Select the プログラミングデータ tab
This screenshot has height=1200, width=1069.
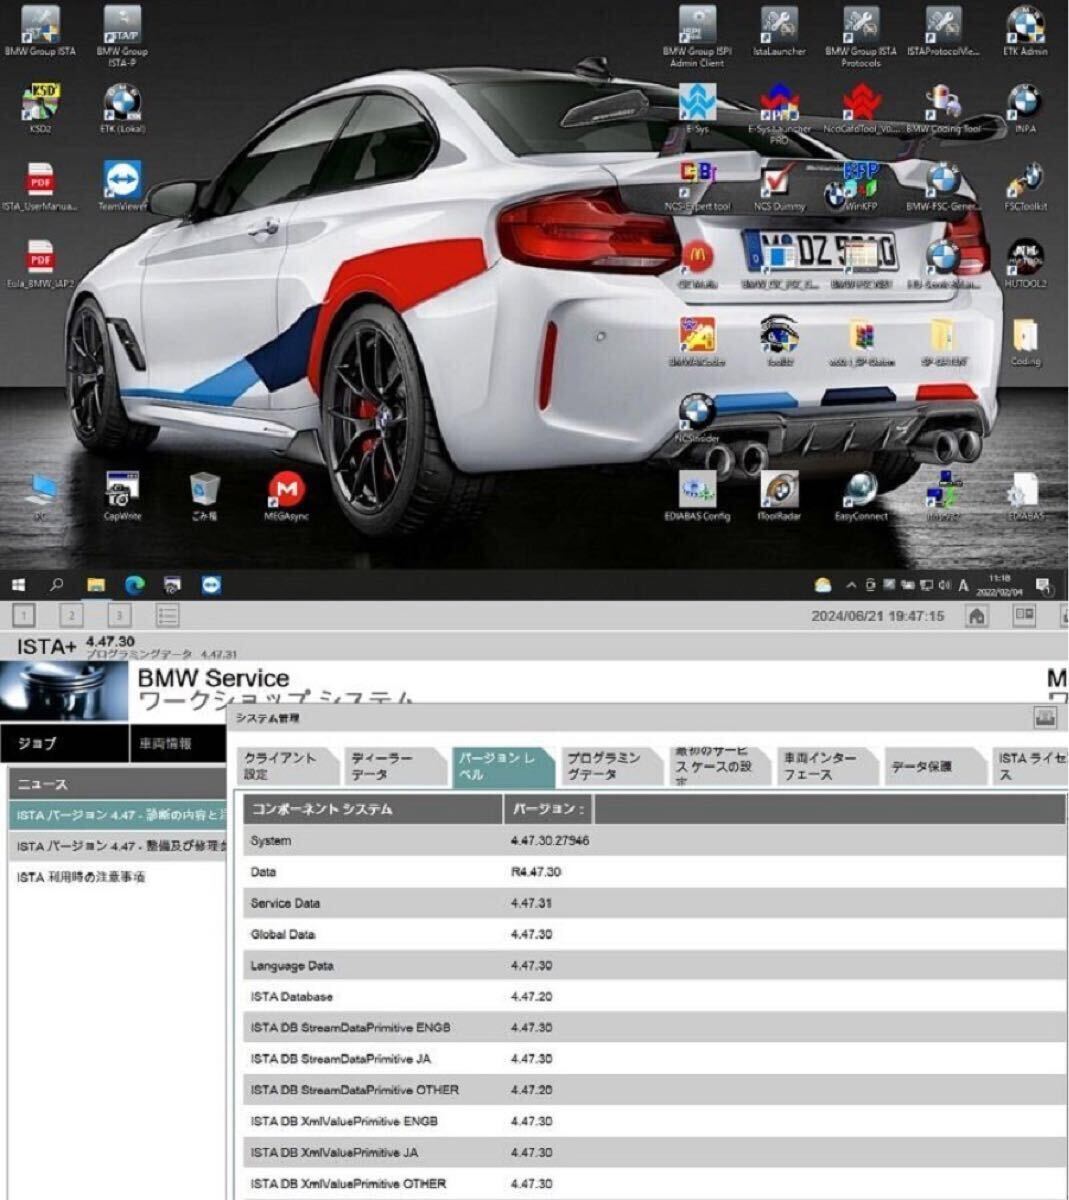click(606, 766)
